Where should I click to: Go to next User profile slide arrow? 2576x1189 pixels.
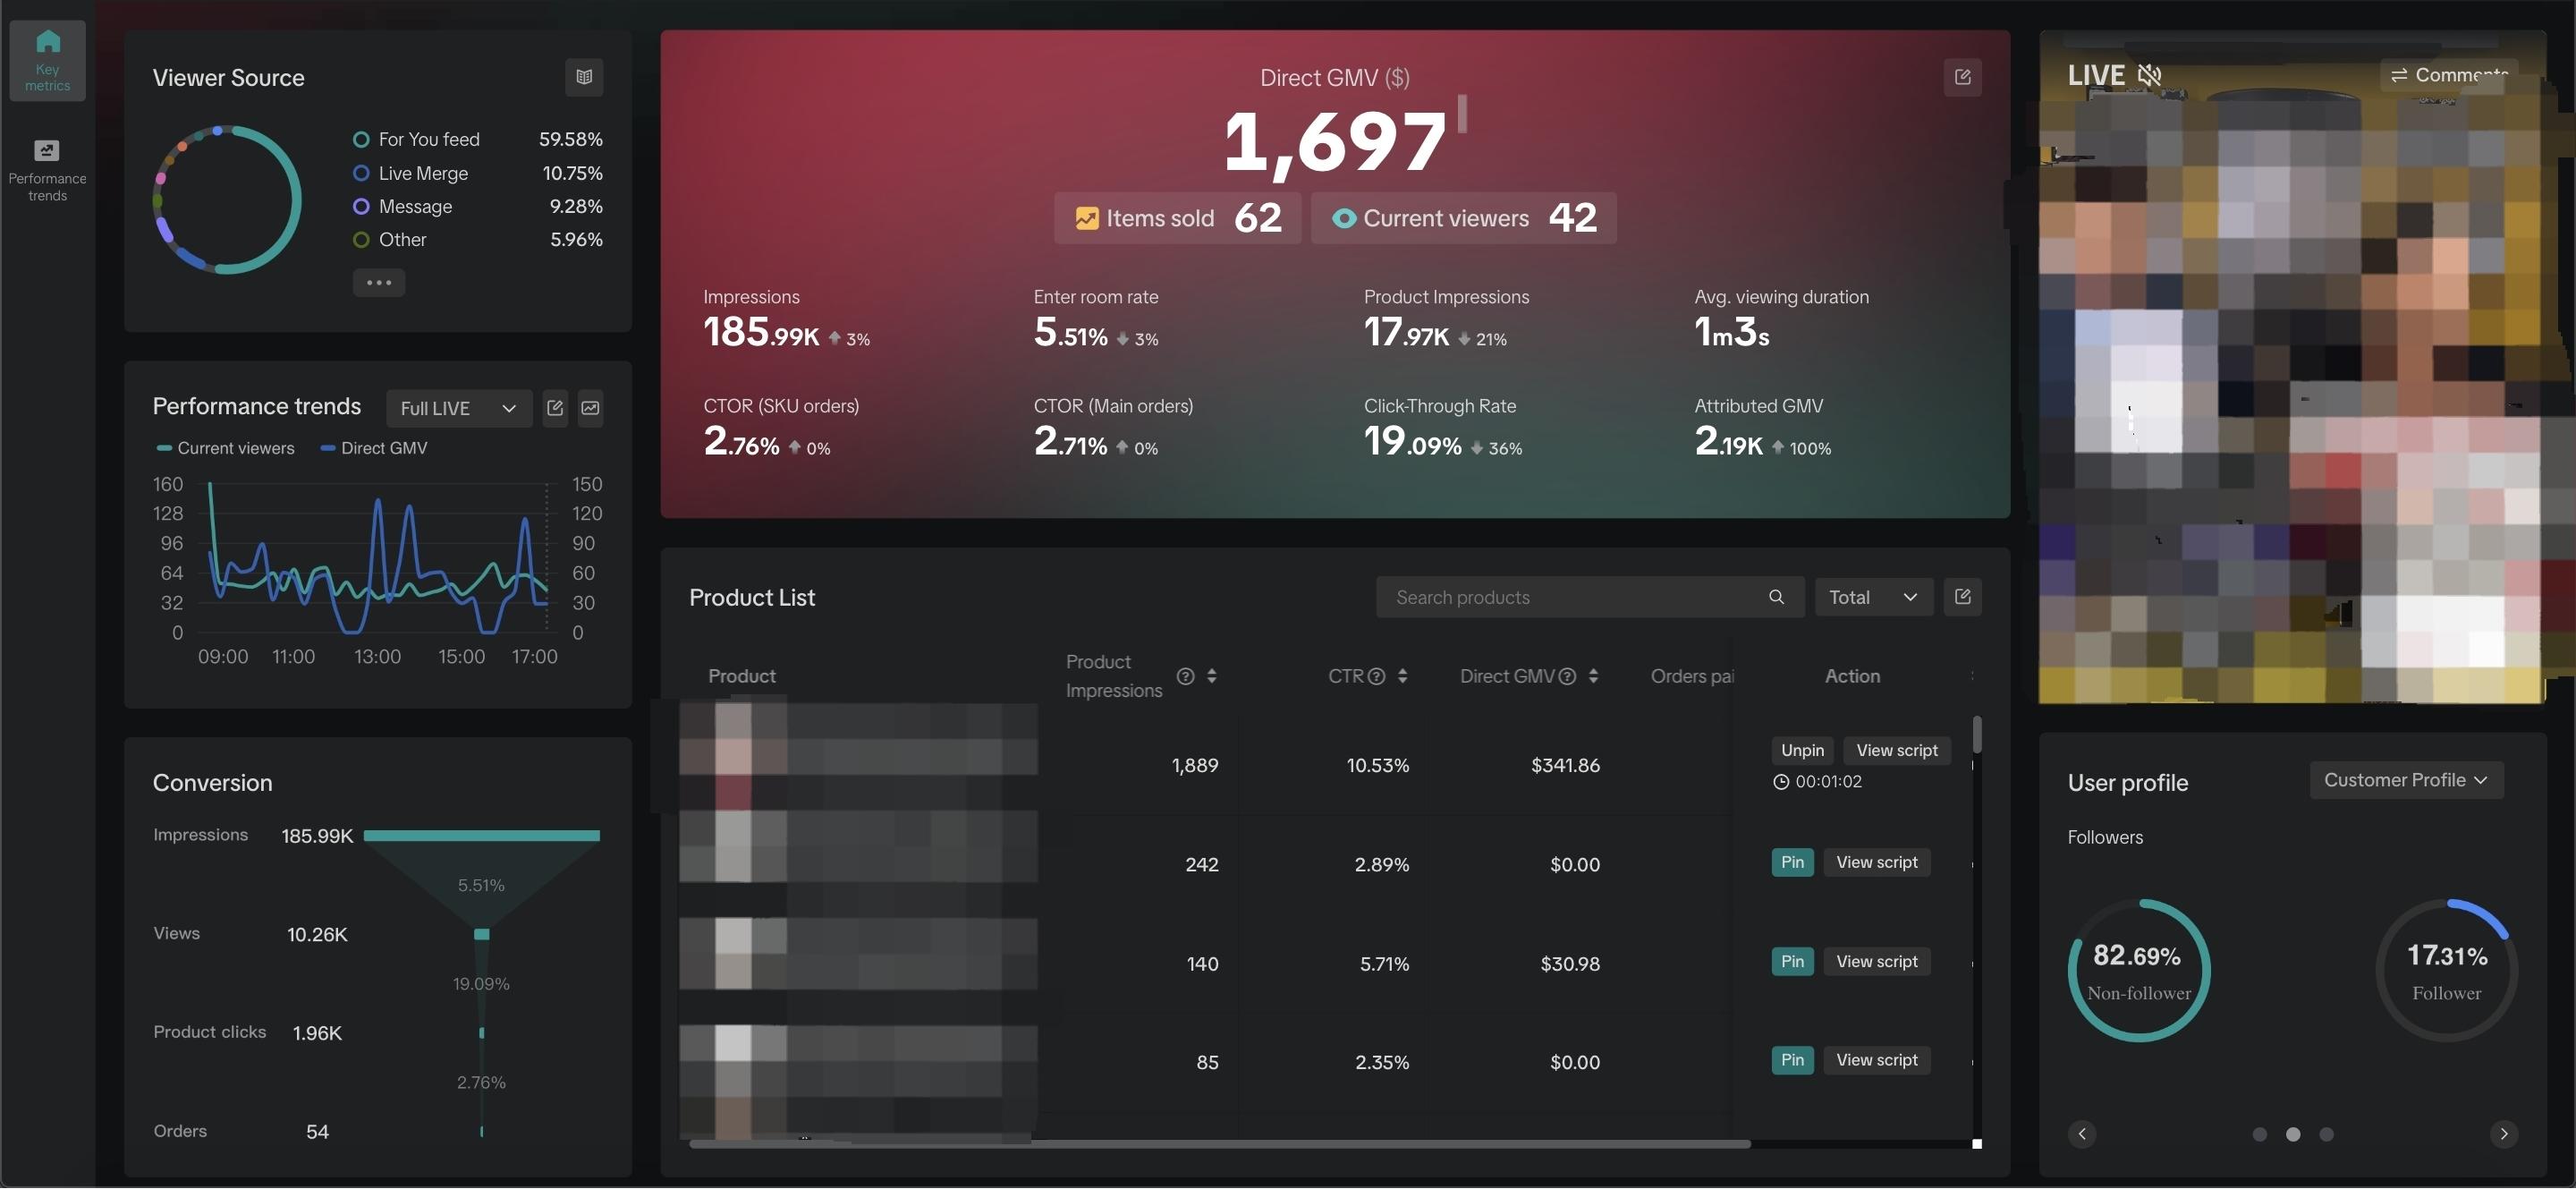click(x=2503, y=1134)
